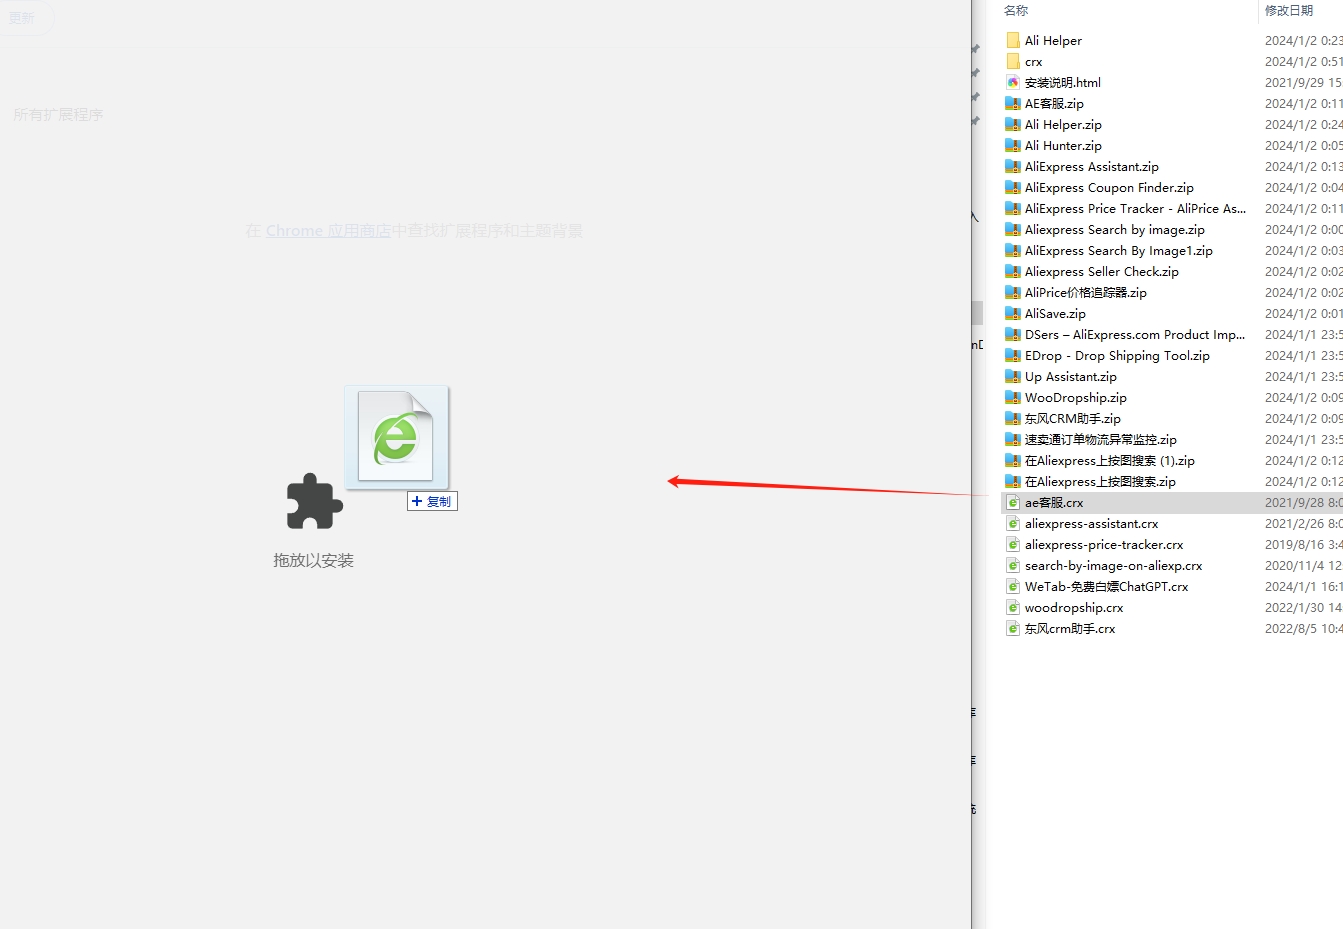Click the EDrop - Drop Shipping Tool.zip icon
1343x929 pixels.
tap(1013, 355)
